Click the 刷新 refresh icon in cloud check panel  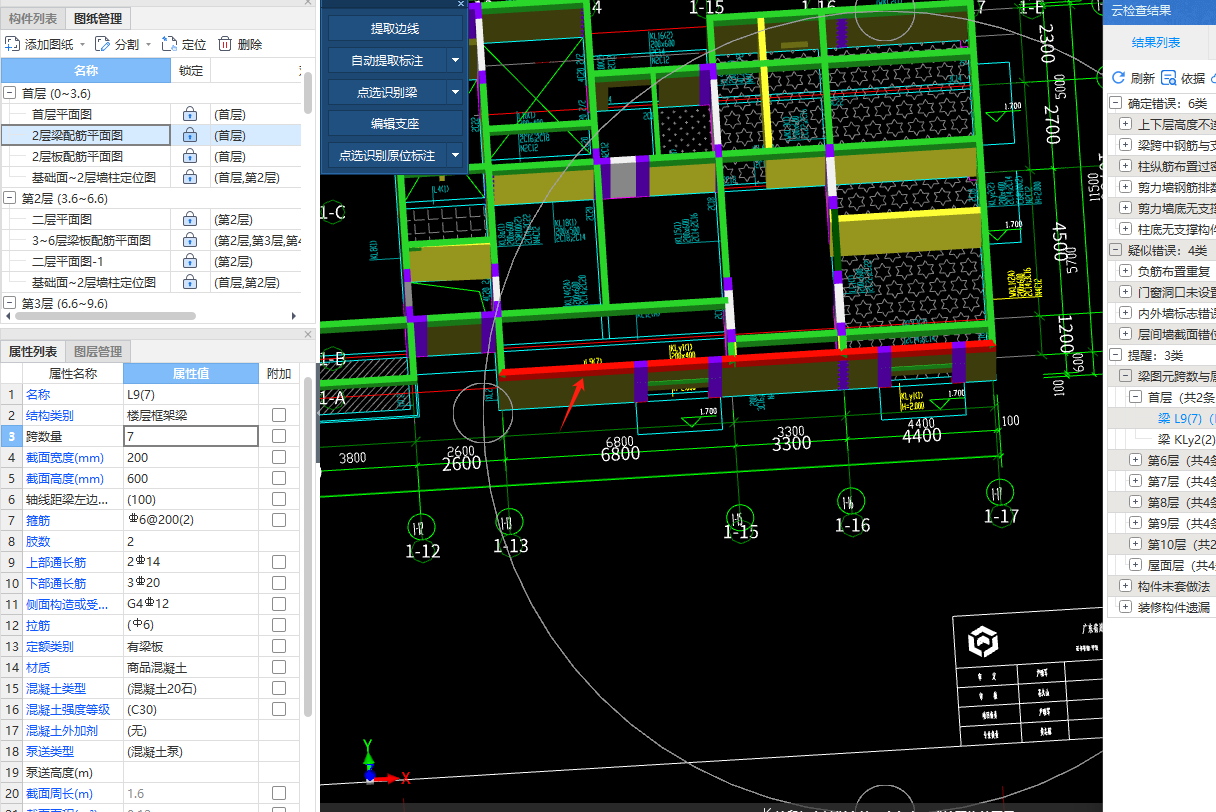point(1118,78)
